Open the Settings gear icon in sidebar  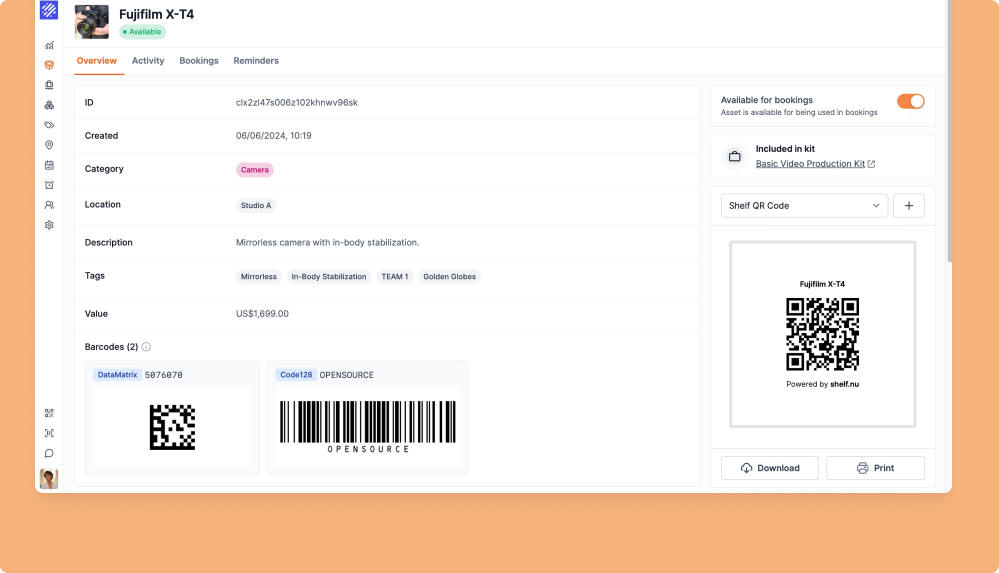point(49,225)
